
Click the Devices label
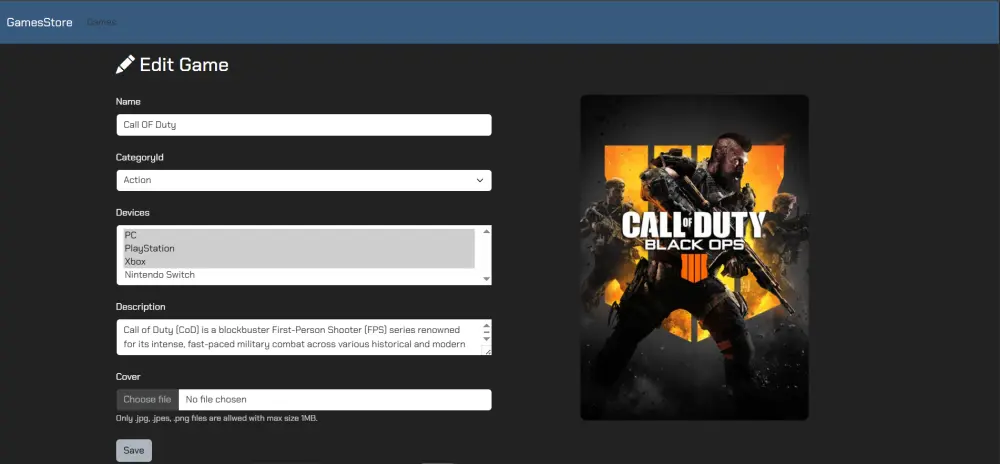pyautogui.click(x=133, y=212)
